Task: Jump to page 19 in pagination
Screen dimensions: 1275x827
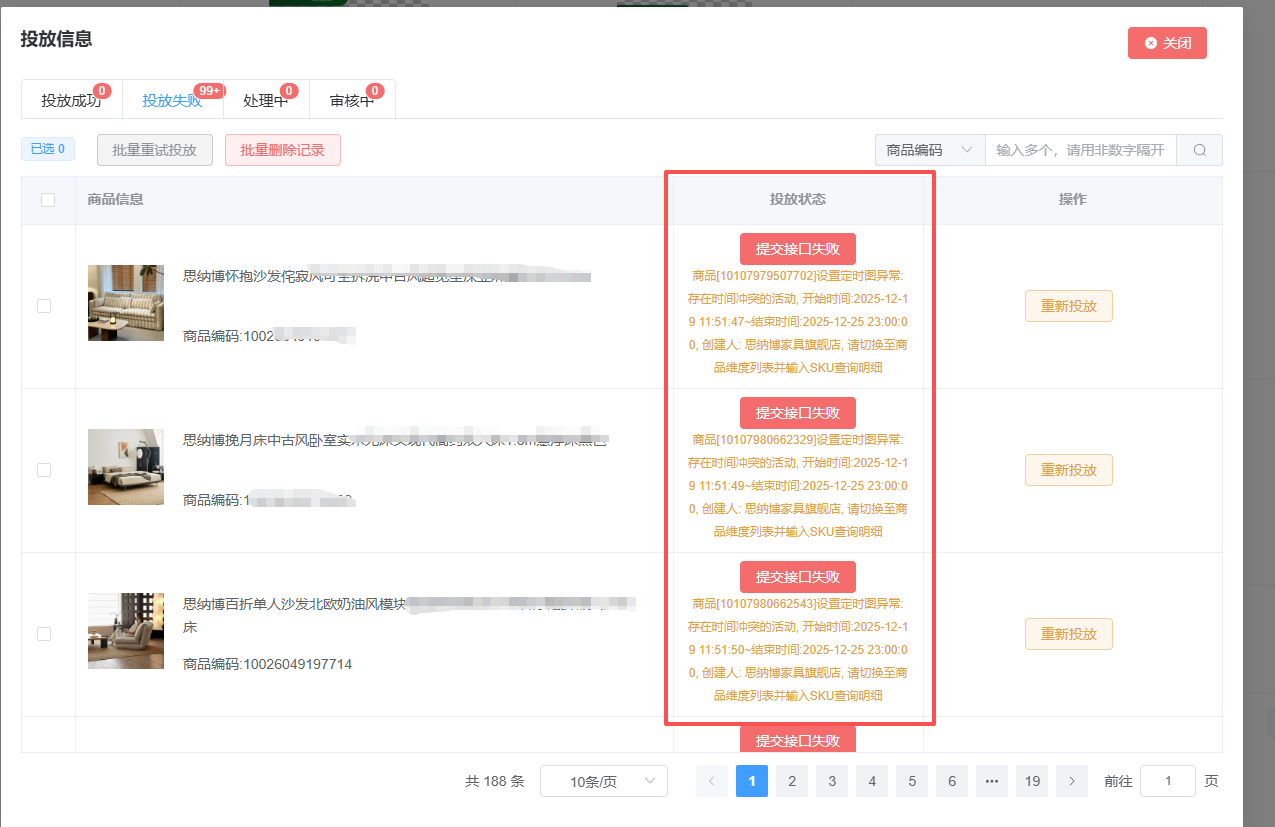Action: point(1032,781)
